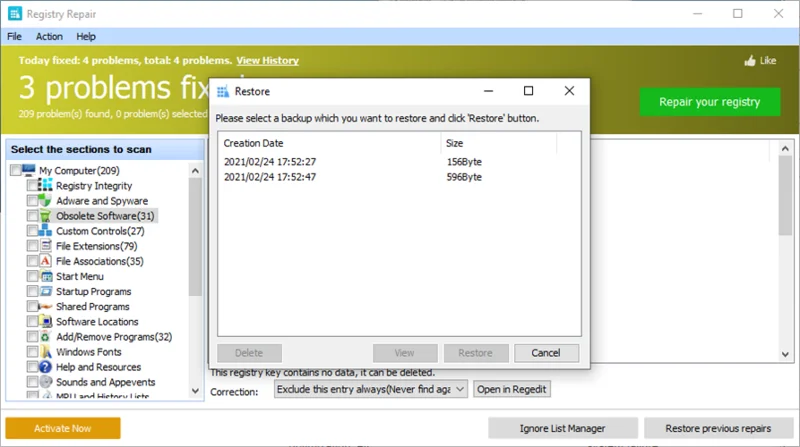Image resolution: width=800 pixels, height=447 pixels.
Task: Tick the Custom Controls(27) checkbox
Action: pyautogui.click(x=32, y=231)
